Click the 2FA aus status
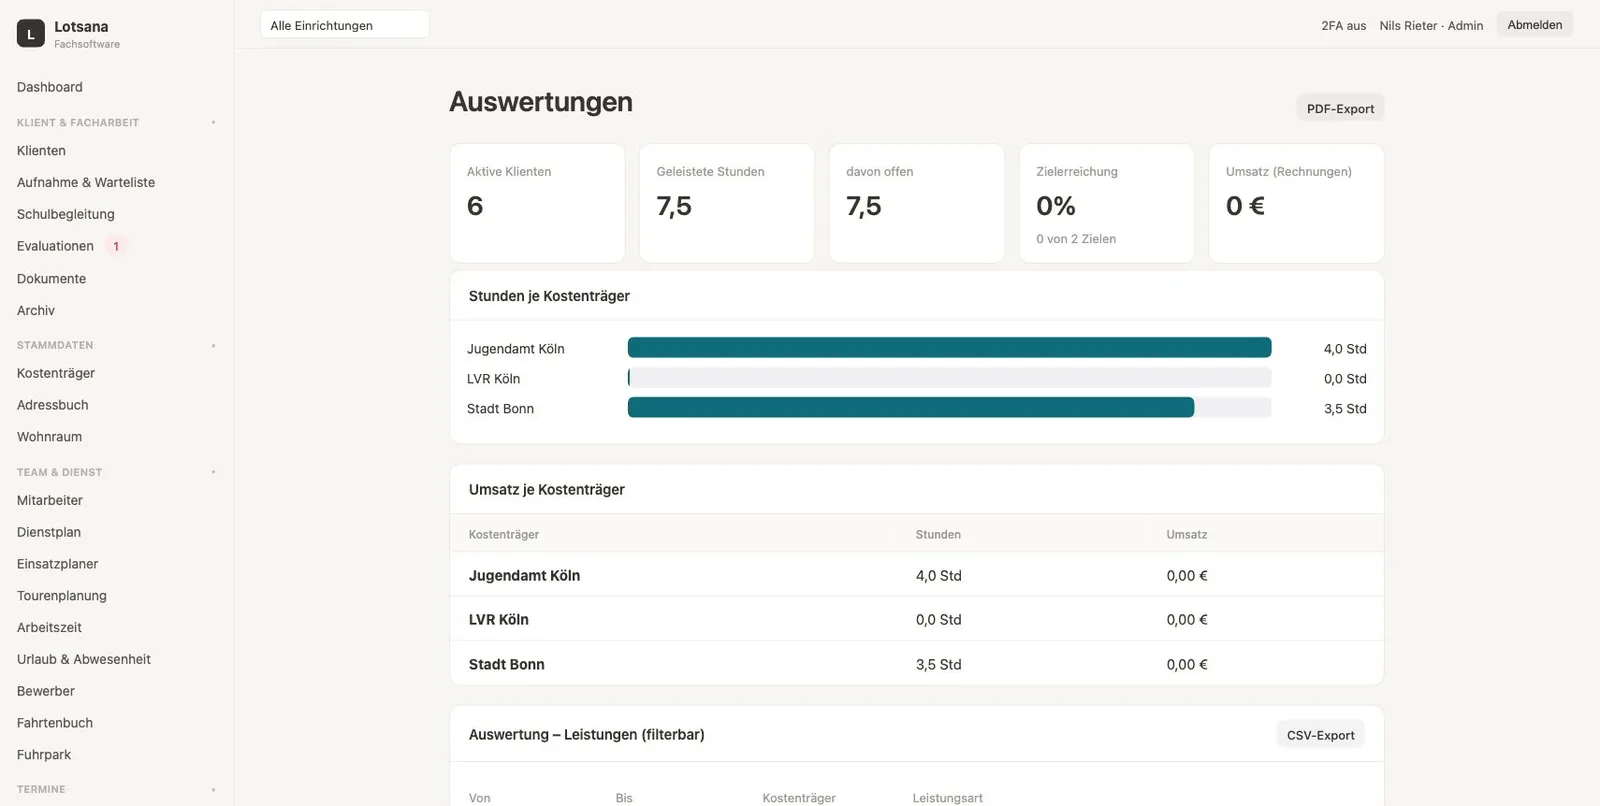This screenshot has width=1600, height=806. click(x=1343, y=26)
